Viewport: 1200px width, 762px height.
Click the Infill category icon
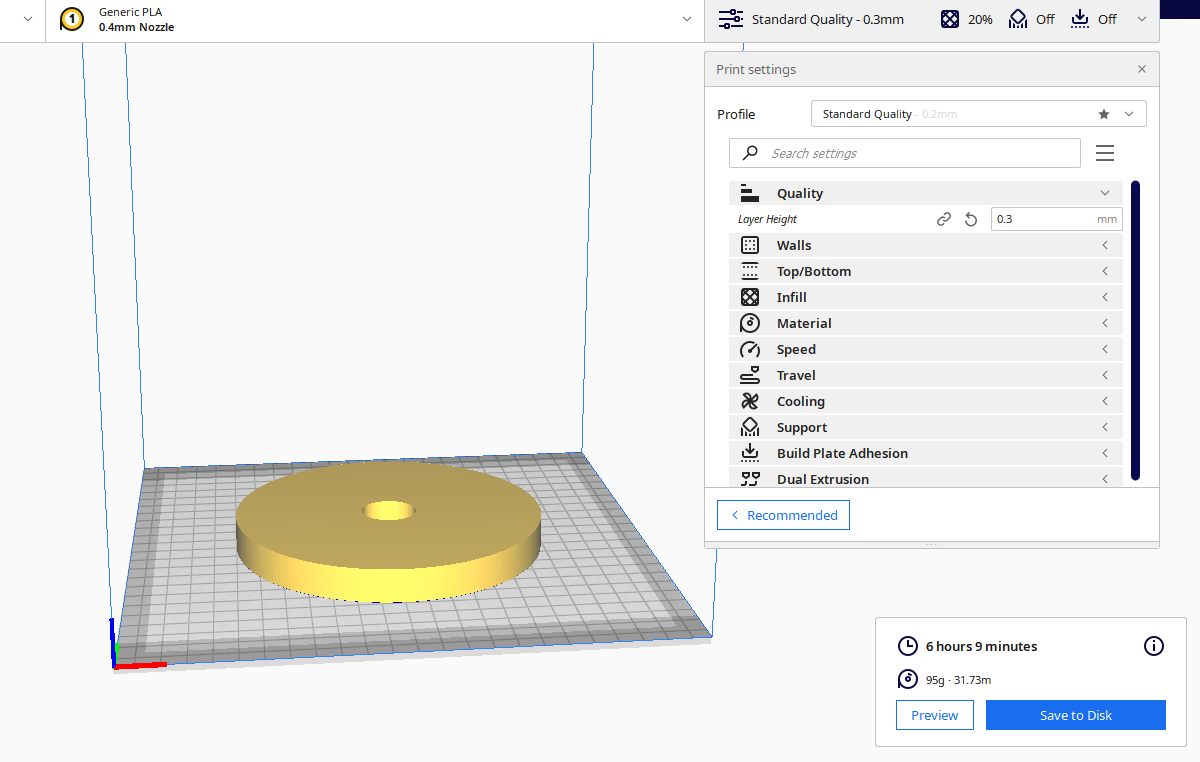[750, 297]
